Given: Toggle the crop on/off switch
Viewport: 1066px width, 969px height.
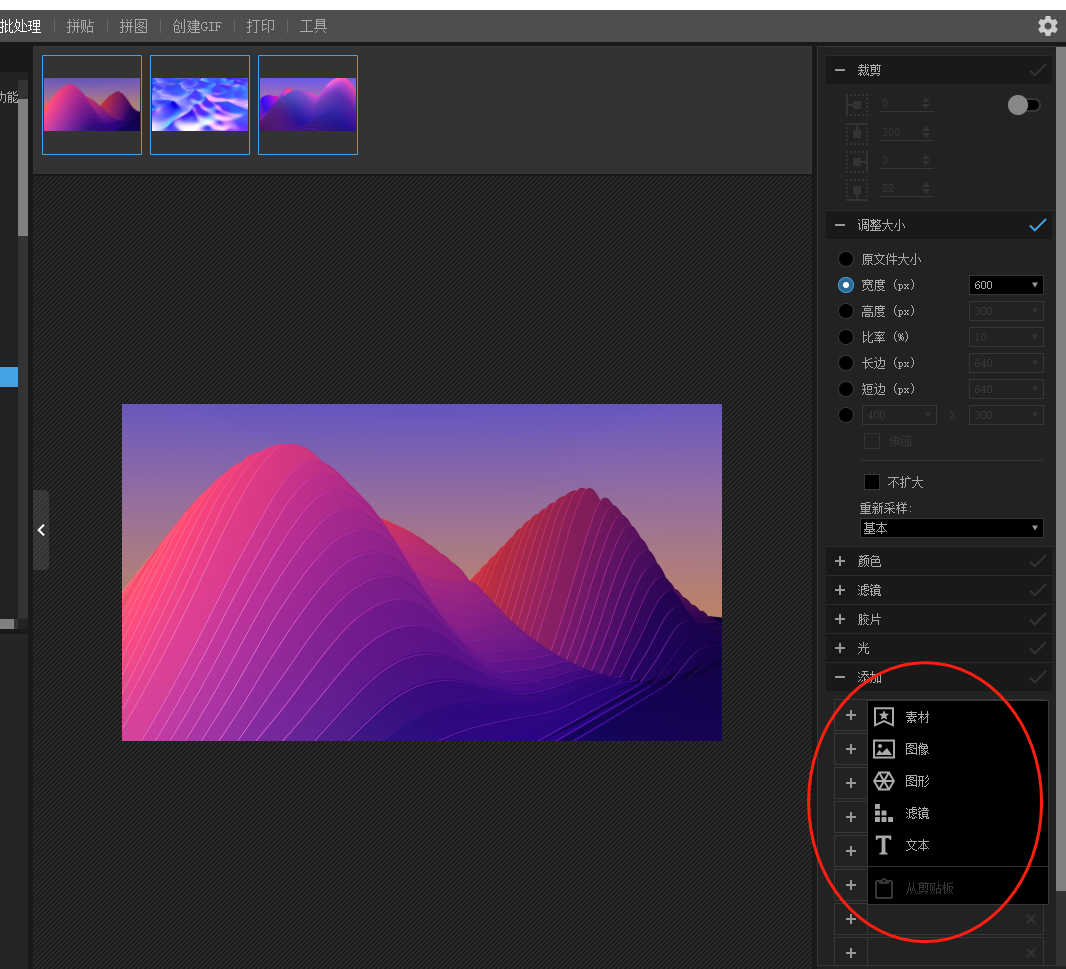Looking at the screenshot, I should coord(1024,105).
